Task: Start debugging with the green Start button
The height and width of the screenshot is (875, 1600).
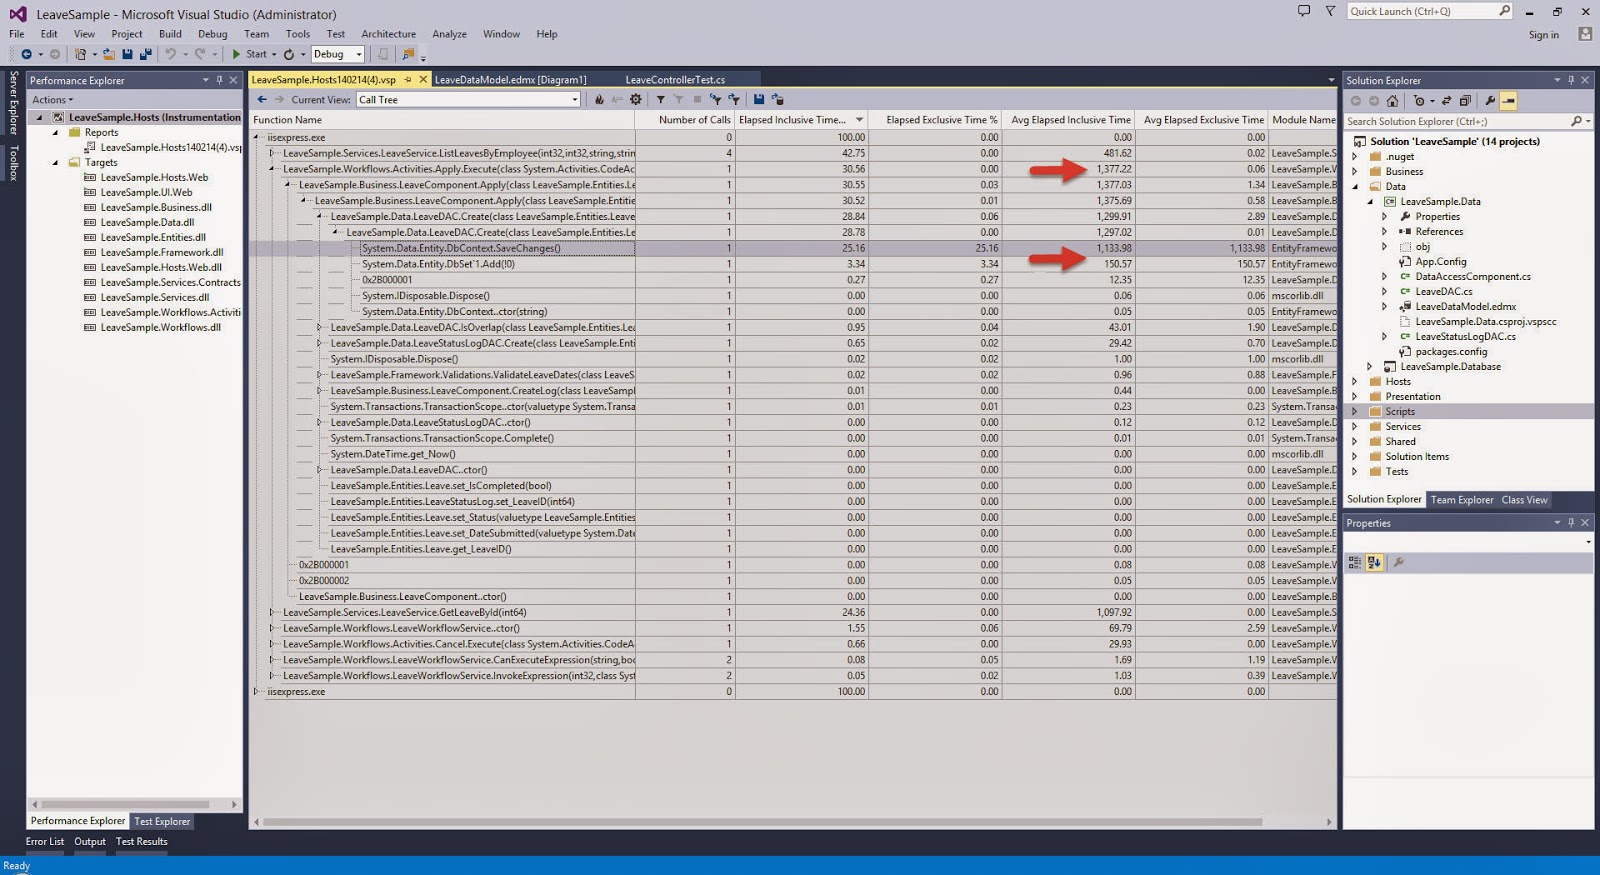Action: [x=249, y=54]
